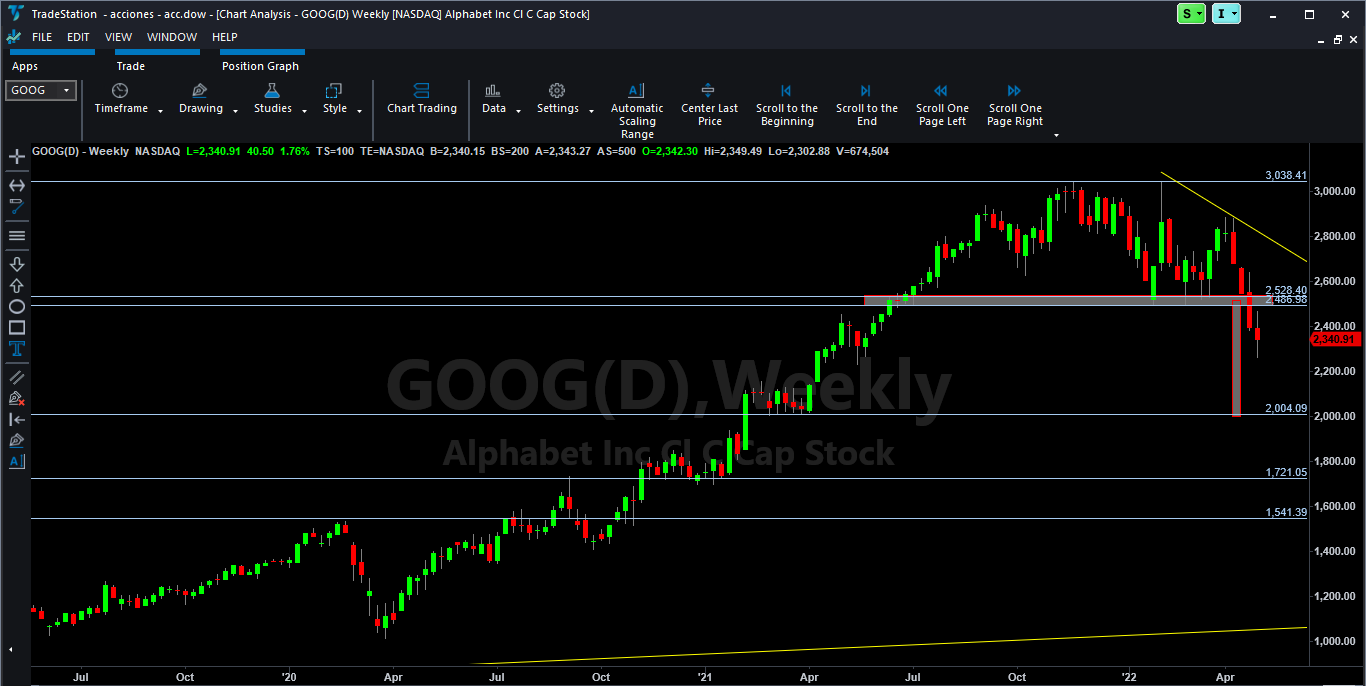Select the down arrow drawing tool

pyautogui.click(x=17, y=264)
